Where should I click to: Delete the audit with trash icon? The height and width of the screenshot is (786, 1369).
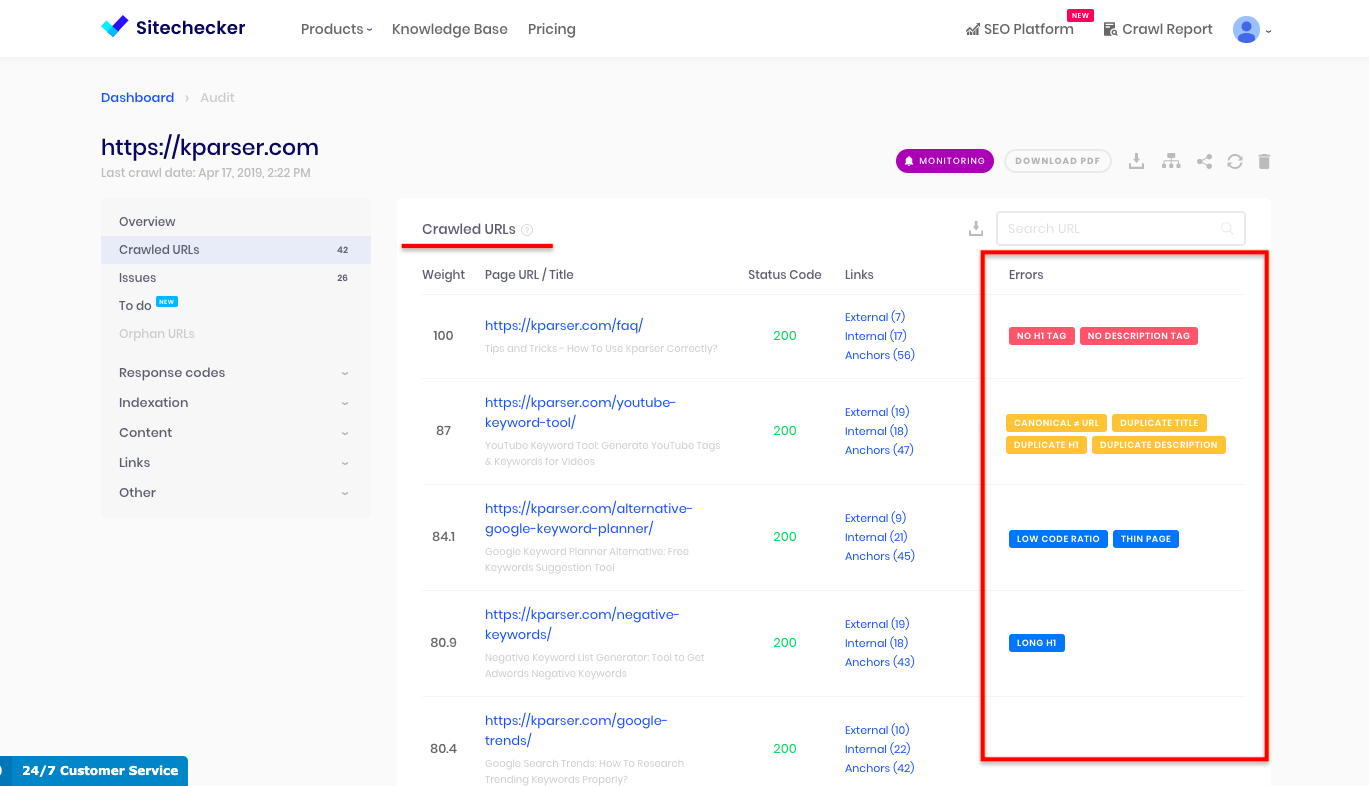[x=1264, y=161]
